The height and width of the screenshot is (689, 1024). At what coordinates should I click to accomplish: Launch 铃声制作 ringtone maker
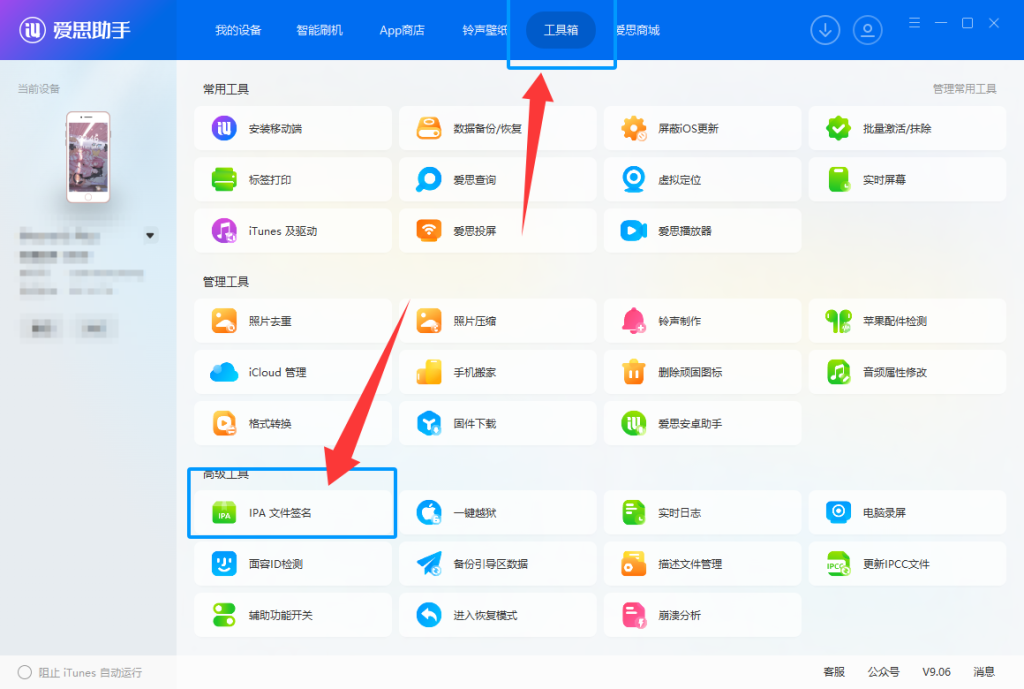pos(702,321)
